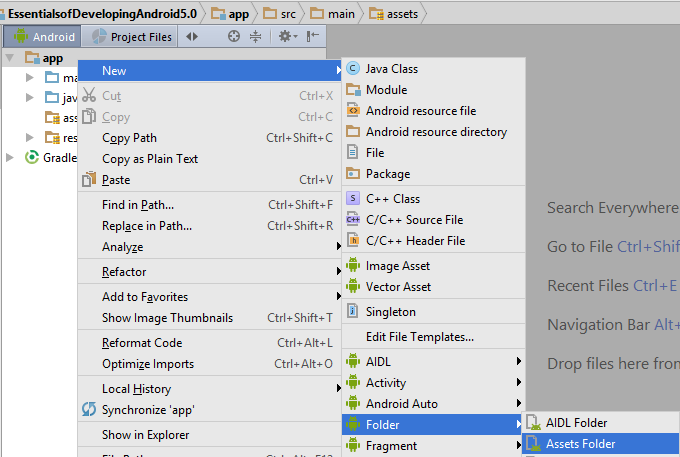Click the Vector Asset android icon

[353, 286]
